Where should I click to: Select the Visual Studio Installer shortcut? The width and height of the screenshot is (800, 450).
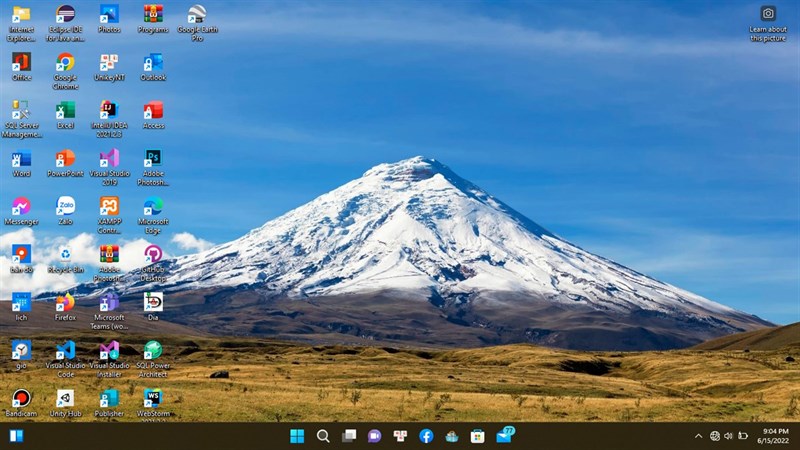tap(109, 359)
